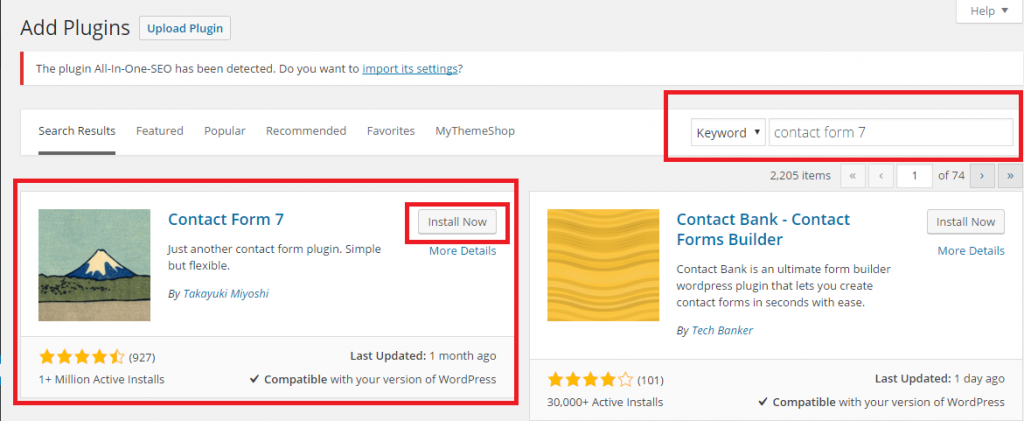Screen dimensions: 1024x421
Task: Open the Popular plugins tab
Action: click(225, 131)
